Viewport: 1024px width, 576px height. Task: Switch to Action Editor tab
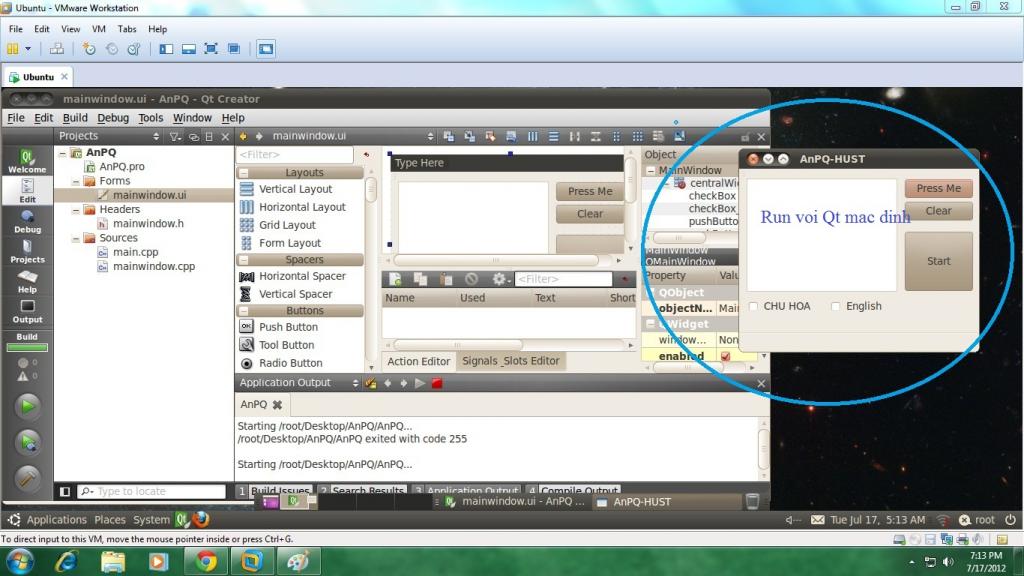419,361
